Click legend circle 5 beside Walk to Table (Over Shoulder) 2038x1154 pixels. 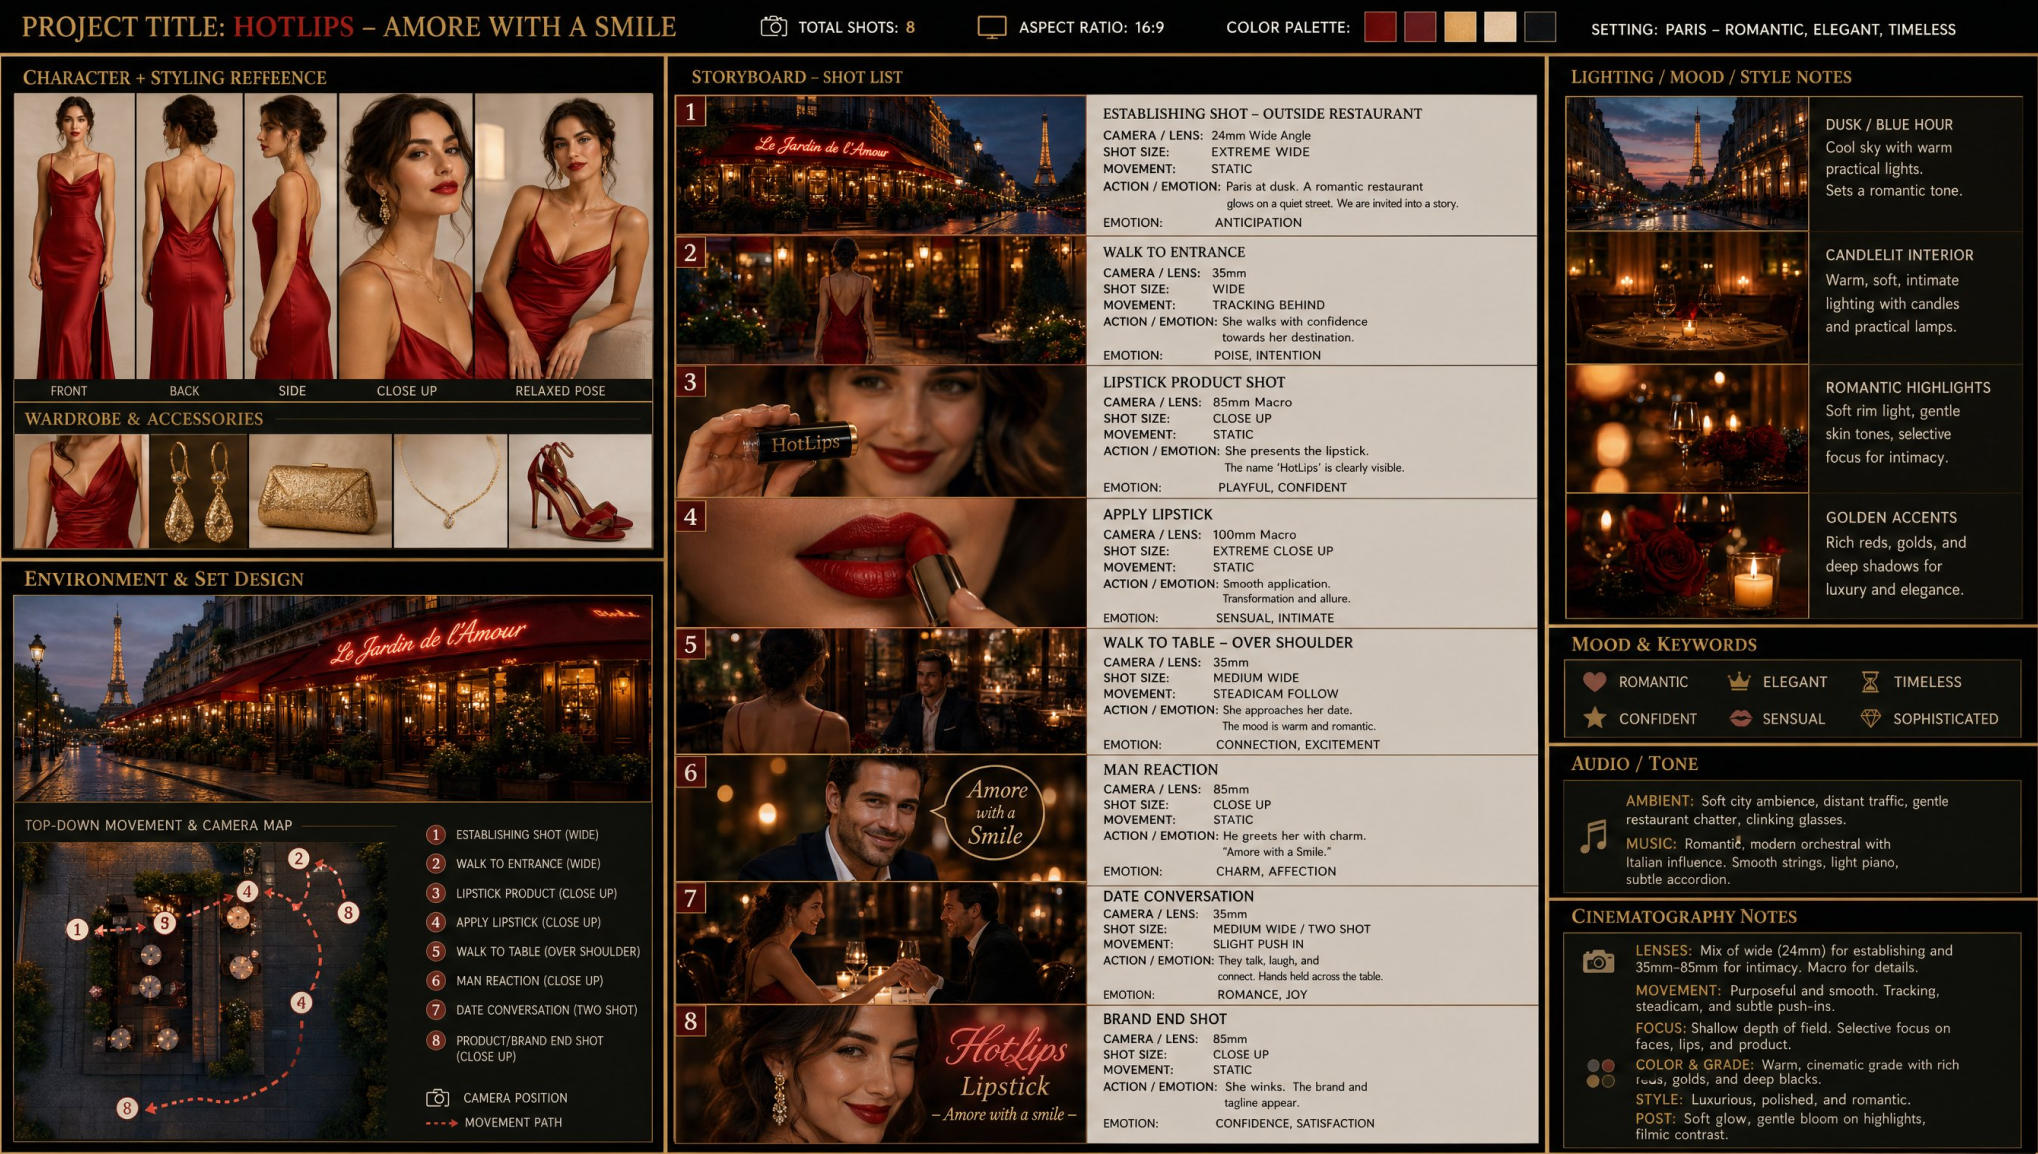click(x=435, y=951)
